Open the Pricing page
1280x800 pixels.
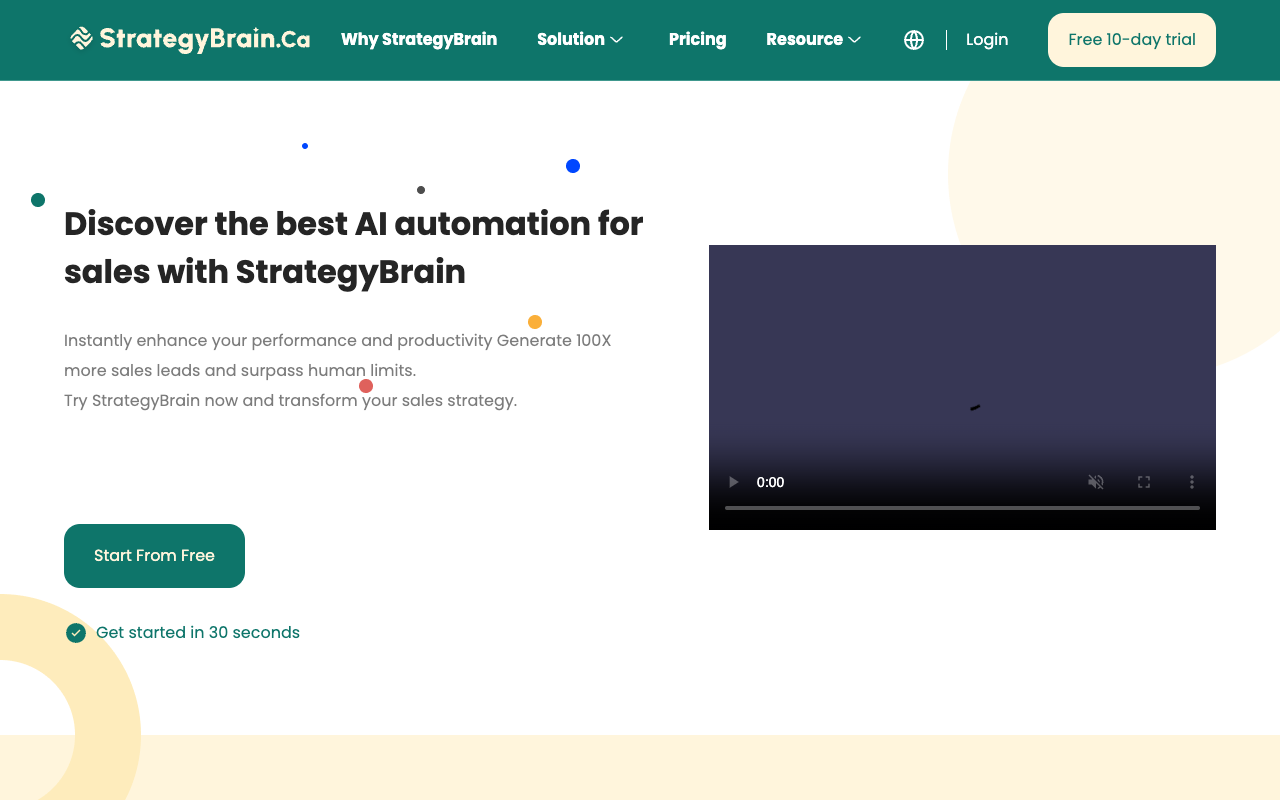(x=697, y=39)
